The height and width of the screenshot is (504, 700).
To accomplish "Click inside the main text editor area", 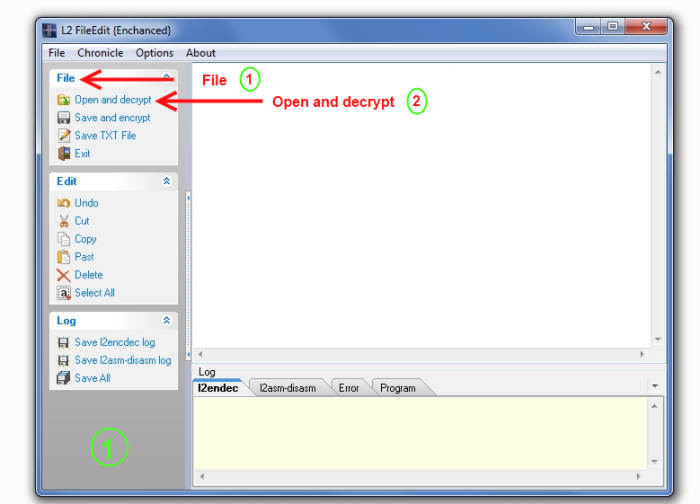I will point(421,205).
